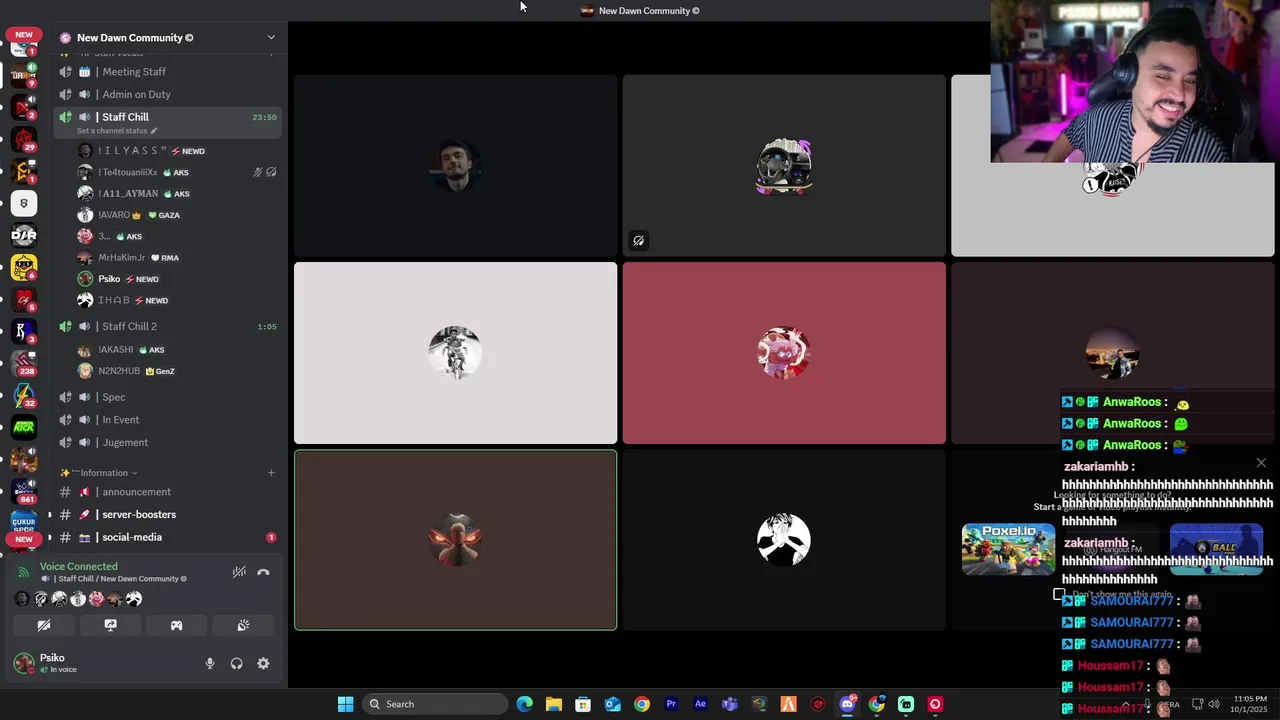
Task: Toggle noise suppression next to Voice Connected
Action: [x=239, y=572]
